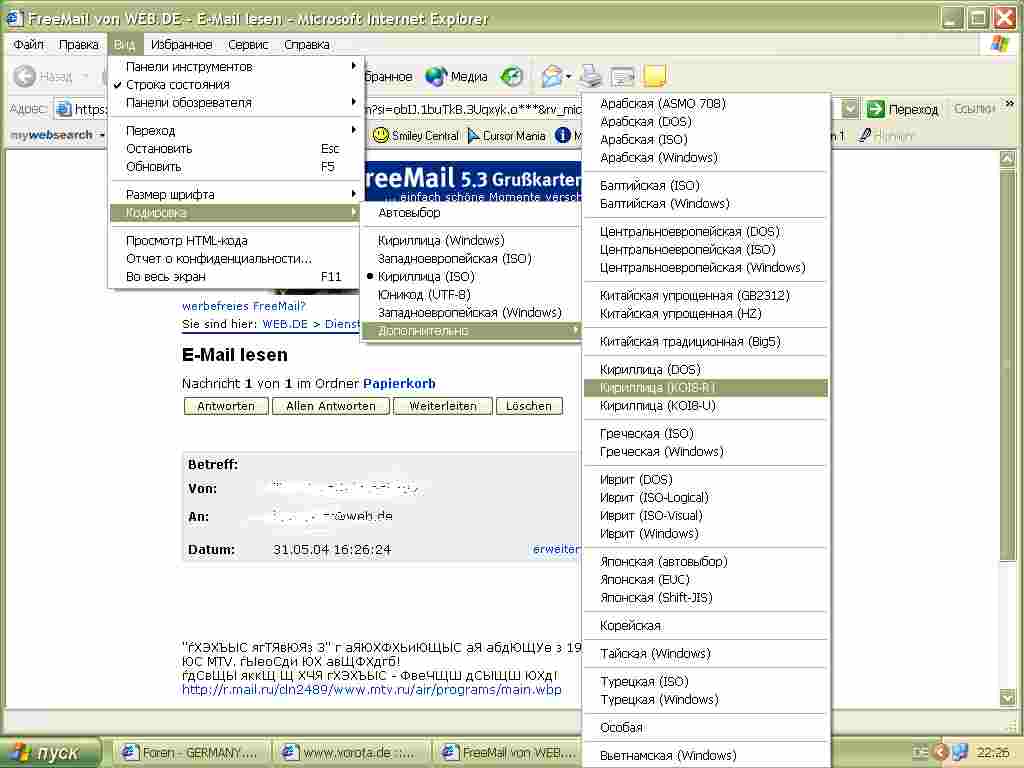Open the Help (Справка) menu

[306, 44]
